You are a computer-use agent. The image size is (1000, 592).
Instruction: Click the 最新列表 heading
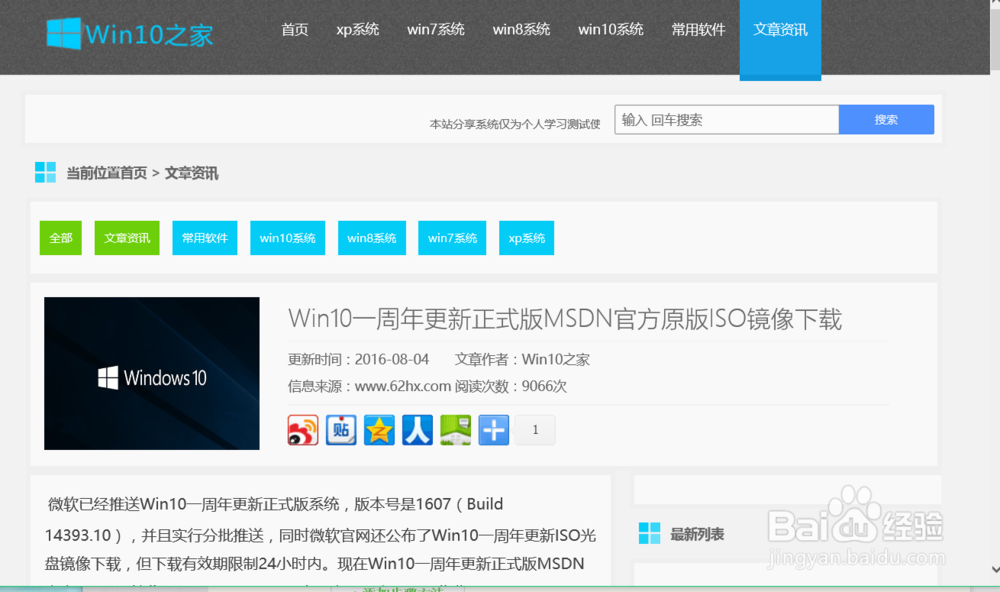tap(697, 534)
